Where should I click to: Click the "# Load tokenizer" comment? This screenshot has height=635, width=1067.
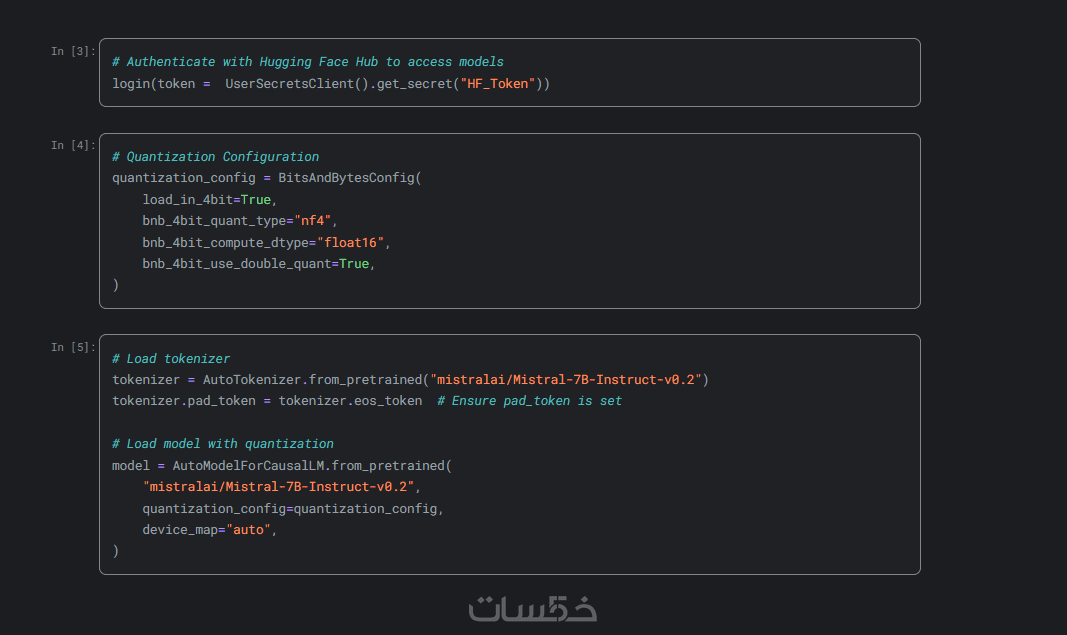pos(171,359)
